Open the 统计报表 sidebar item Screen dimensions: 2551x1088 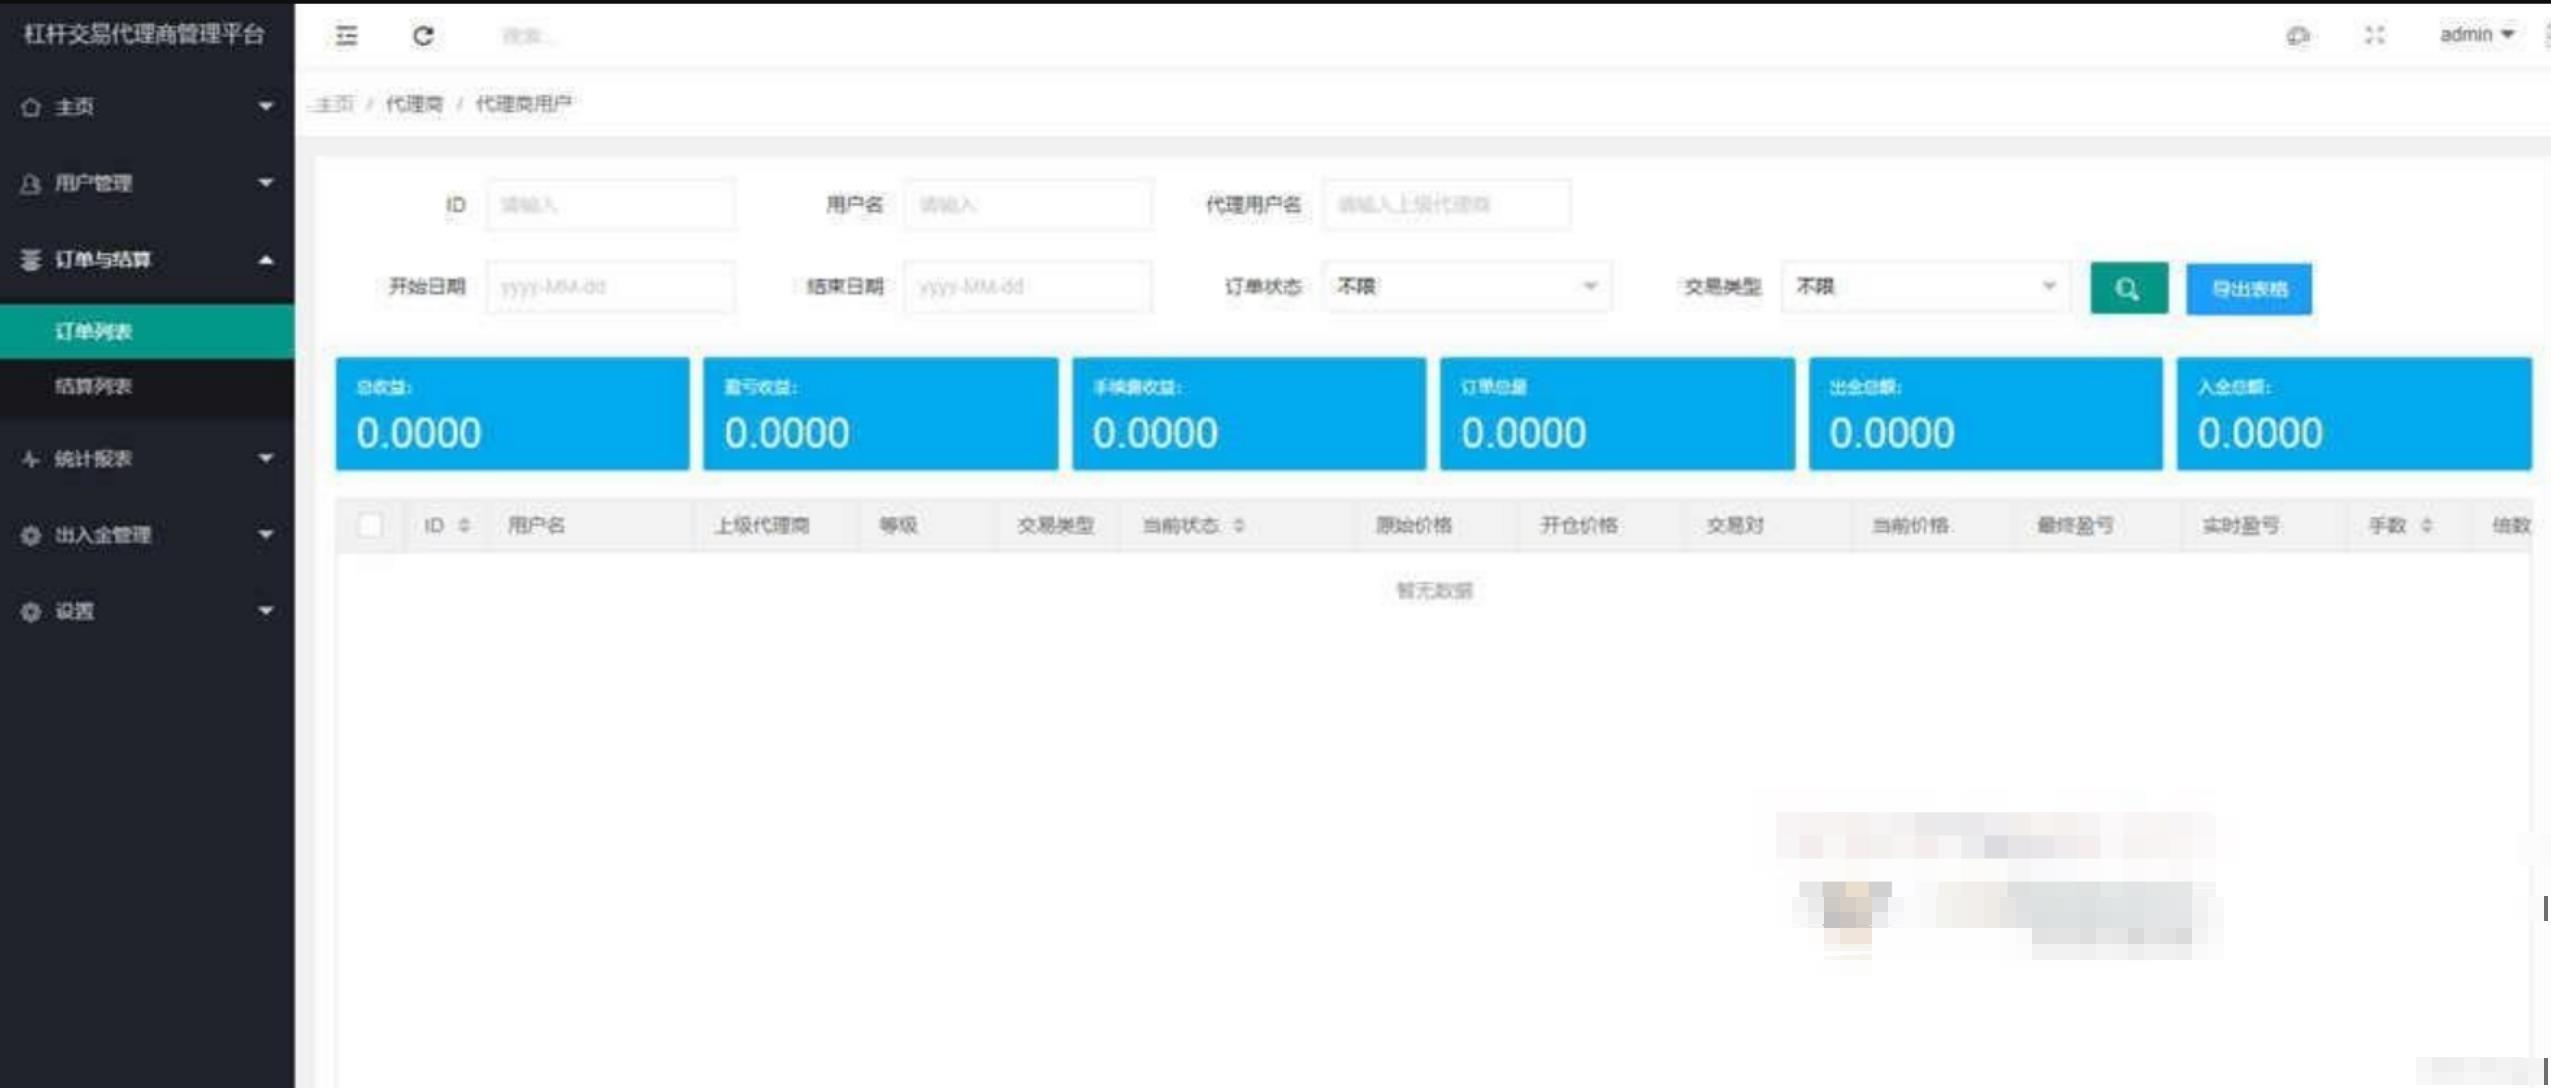point(147,459)
